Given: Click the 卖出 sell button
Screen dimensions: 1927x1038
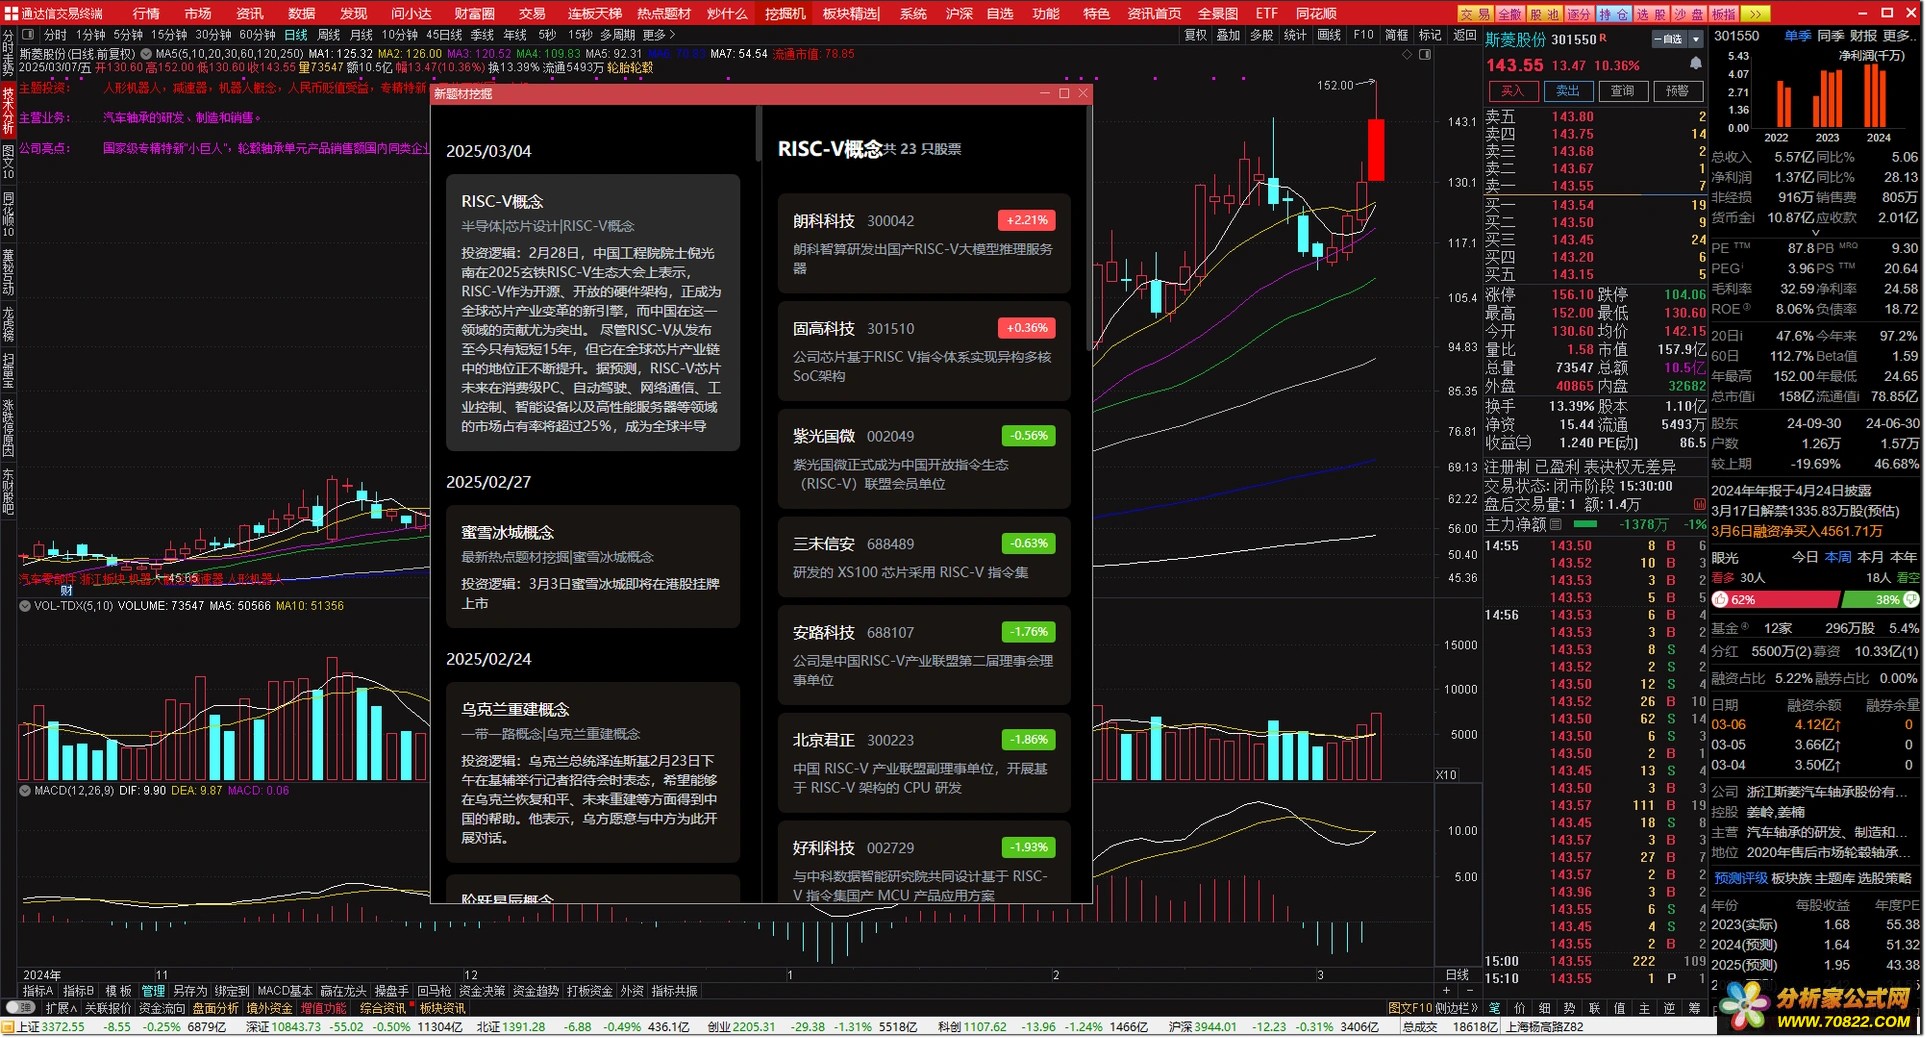Looking at the screenshot, I should [x=1567, y=91].
